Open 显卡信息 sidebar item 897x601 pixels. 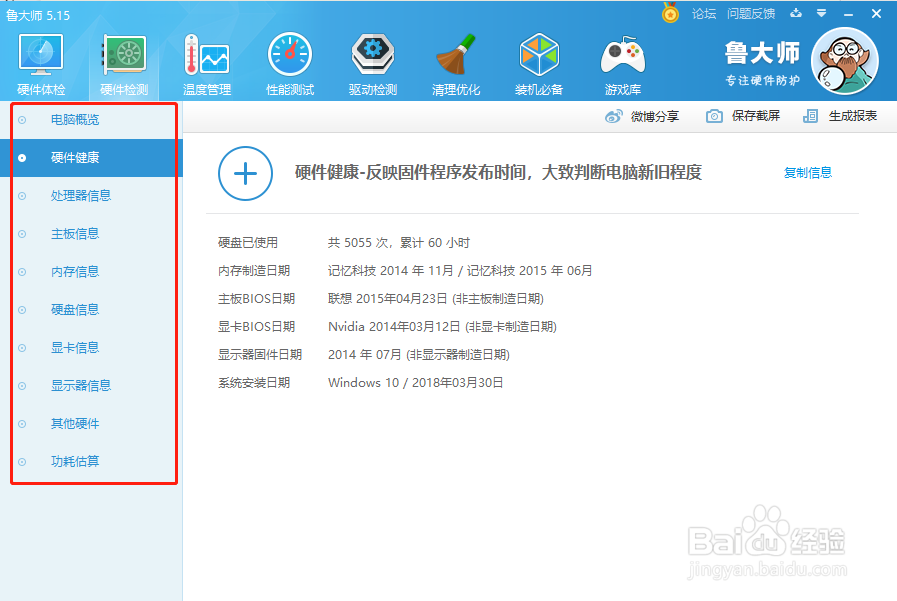(x=75, y=348)
